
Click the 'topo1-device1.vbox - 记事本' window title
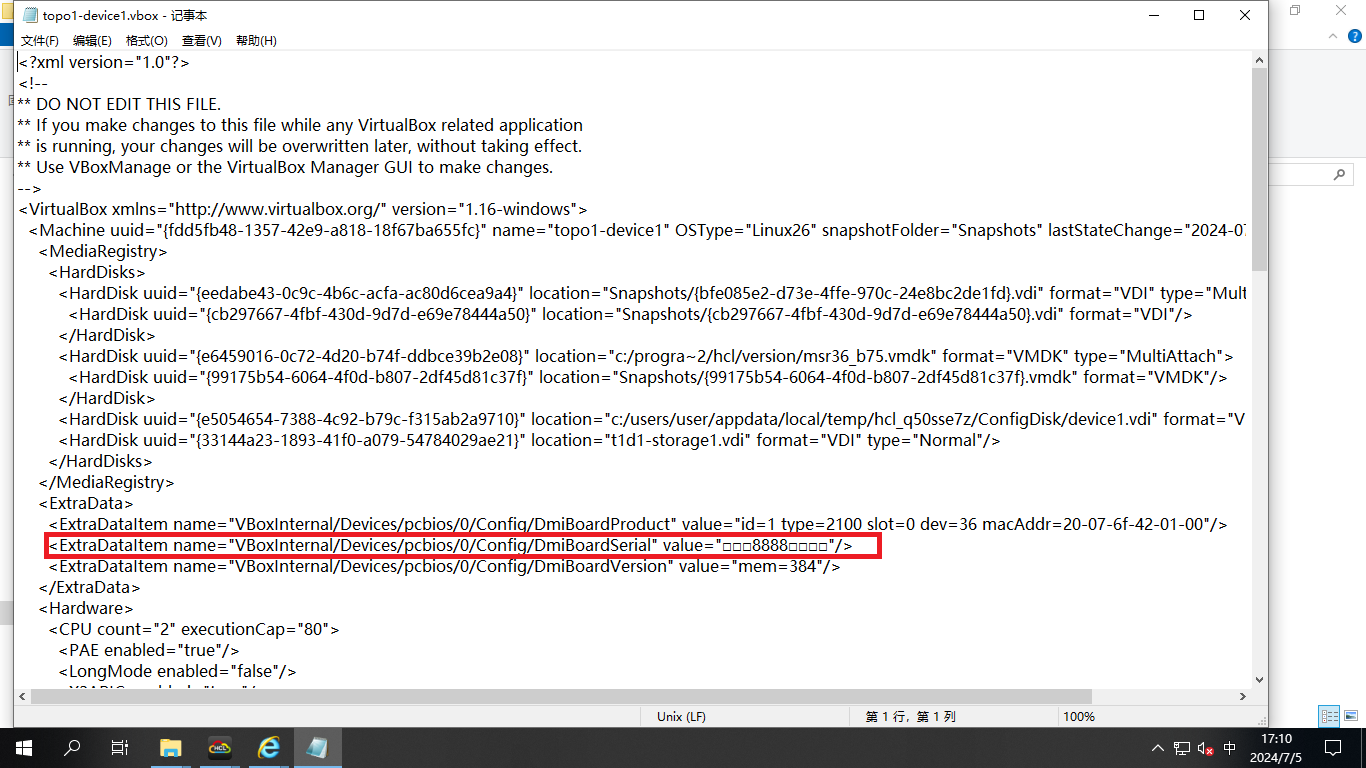(x=125, y=16)
